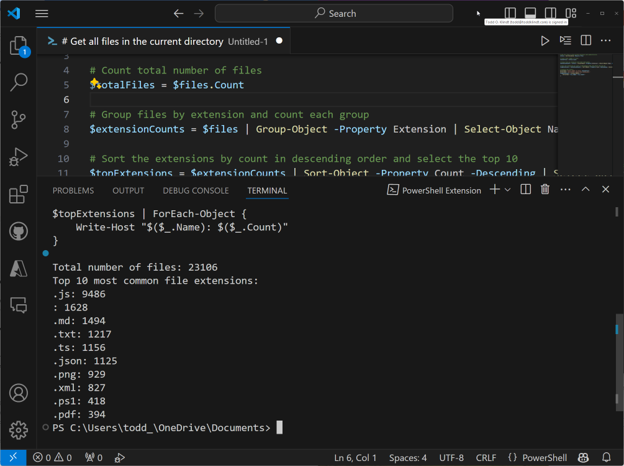Customize layout button in title bar
The image size is (624, 466).
click(571, 13)
